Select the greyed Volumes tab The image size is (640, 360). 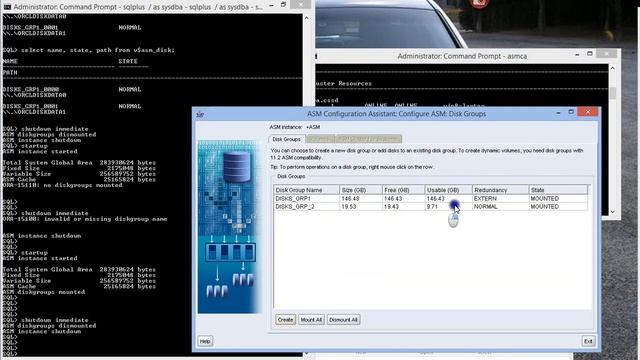320,139
